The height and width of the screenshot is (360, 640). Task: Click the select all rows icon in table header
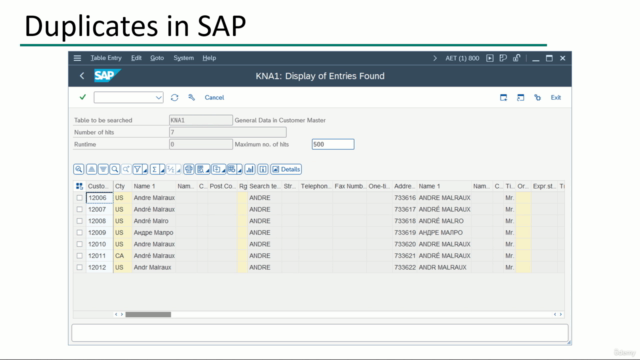79,186
